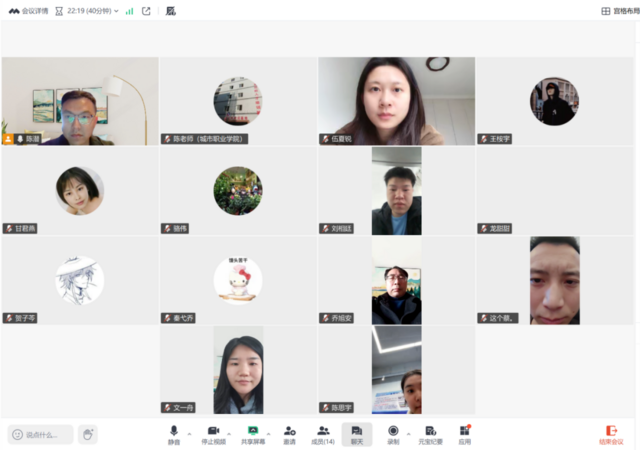Click the red End Meeting button
This screenshot has height=450, width=640.
(x=611, y=433)
